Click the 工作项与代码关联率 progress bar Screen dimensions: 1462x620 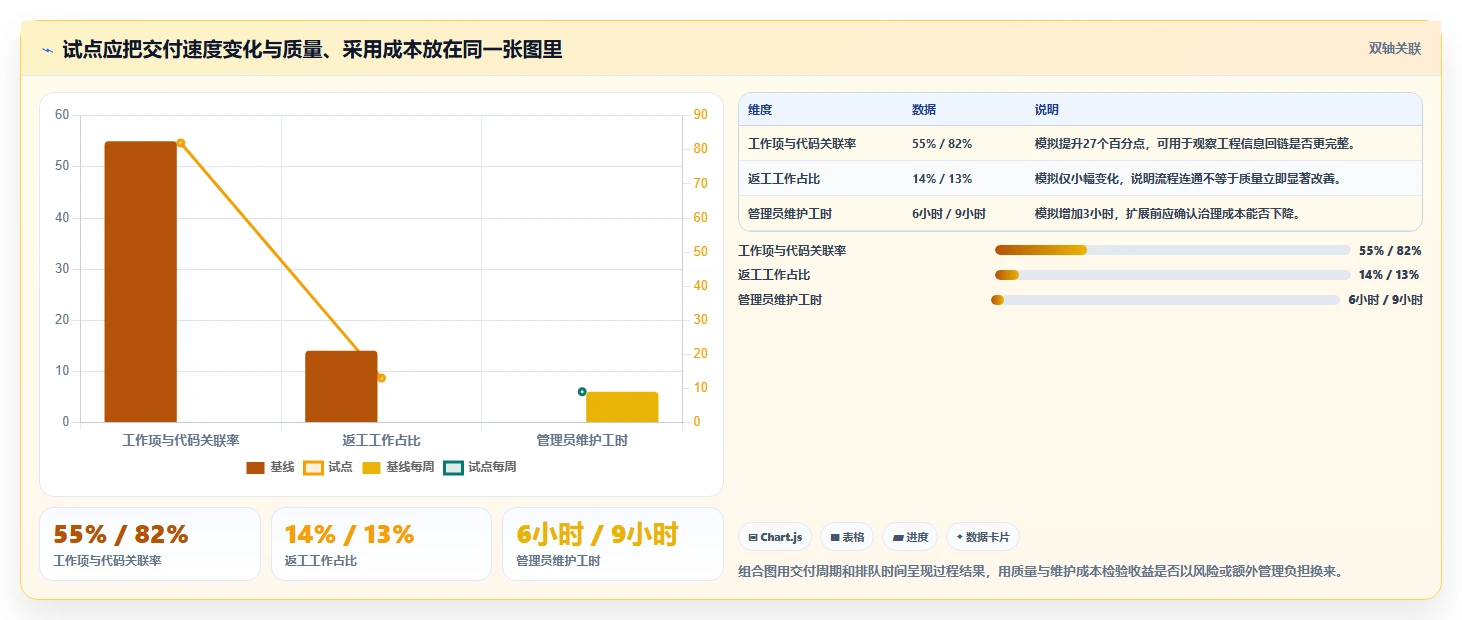(1172, 250)
